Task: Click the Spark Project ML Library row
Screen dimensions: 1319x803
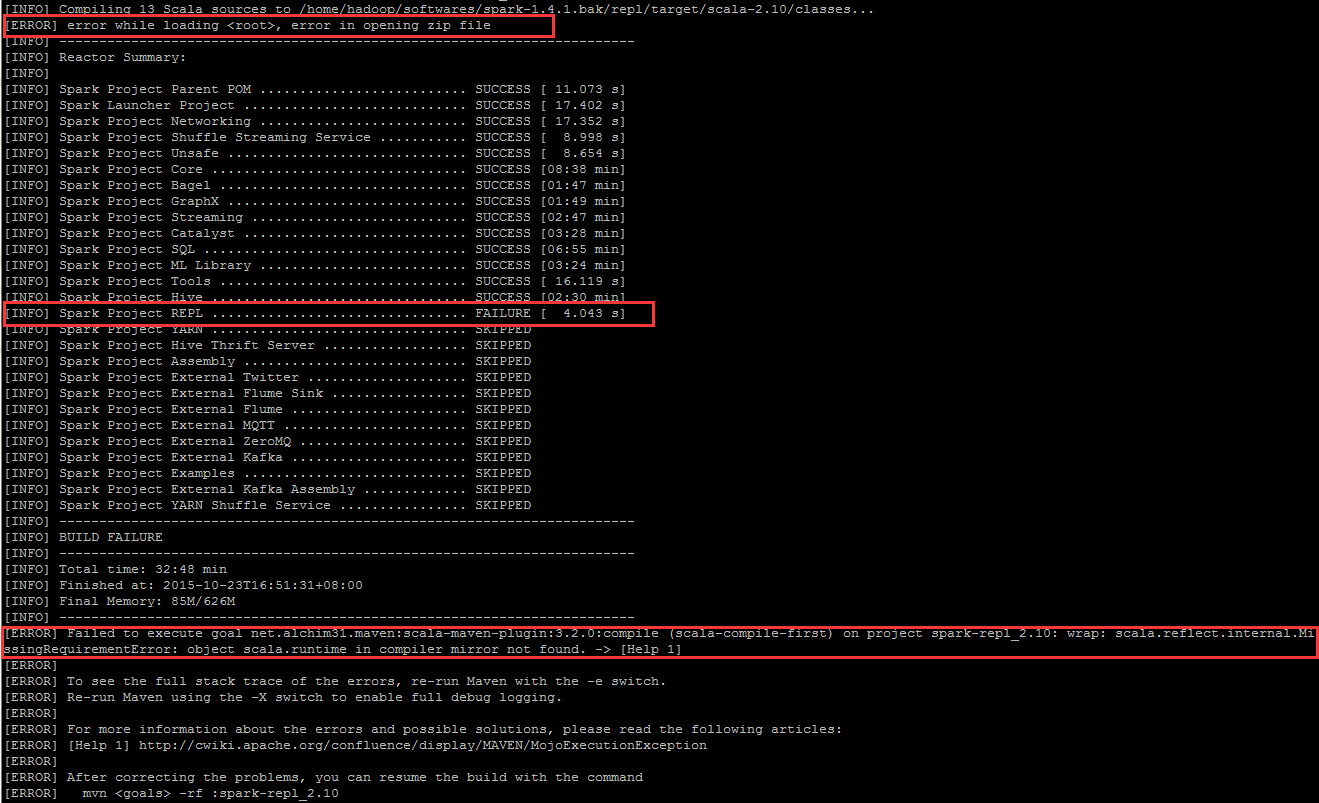Action: (x=315, y=265)
